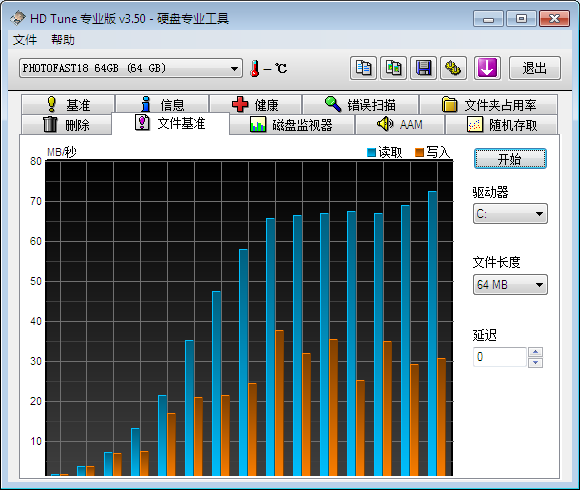Image resolution: width=580 pixels, height=490 pixels.
Task: Click the copy text to clipboard icon
Action: pyautogui.click(x=363, y=68)
